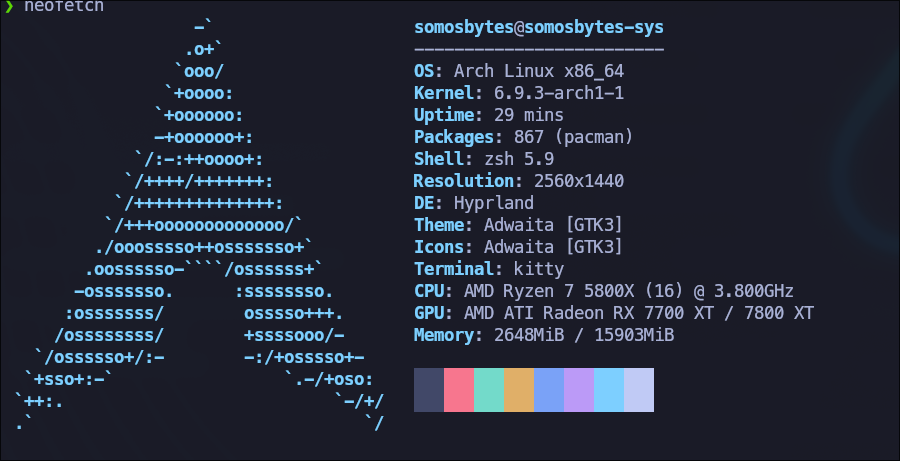Click the Arch Linux ASCII logo
The height and width of the screenshot is (461, 900).
[200, 226]
